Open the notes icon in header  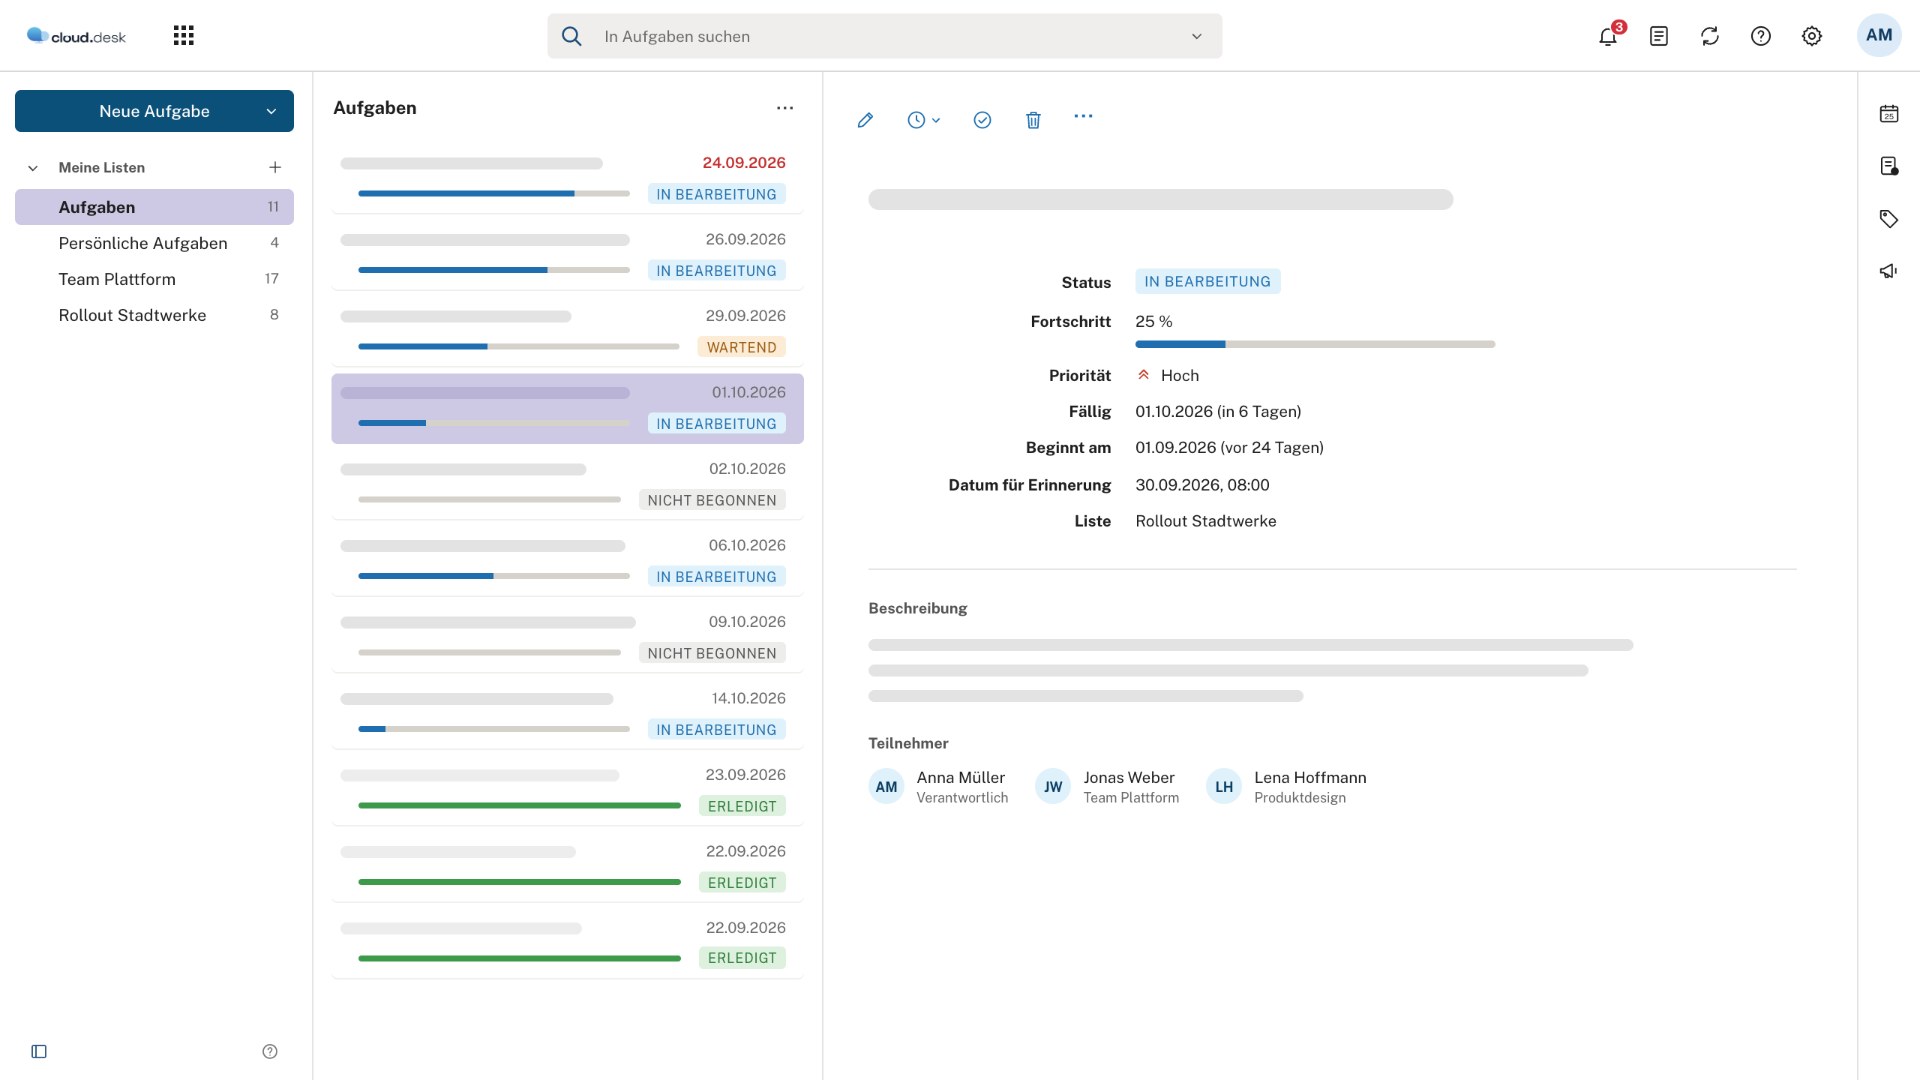point(1659,36)
